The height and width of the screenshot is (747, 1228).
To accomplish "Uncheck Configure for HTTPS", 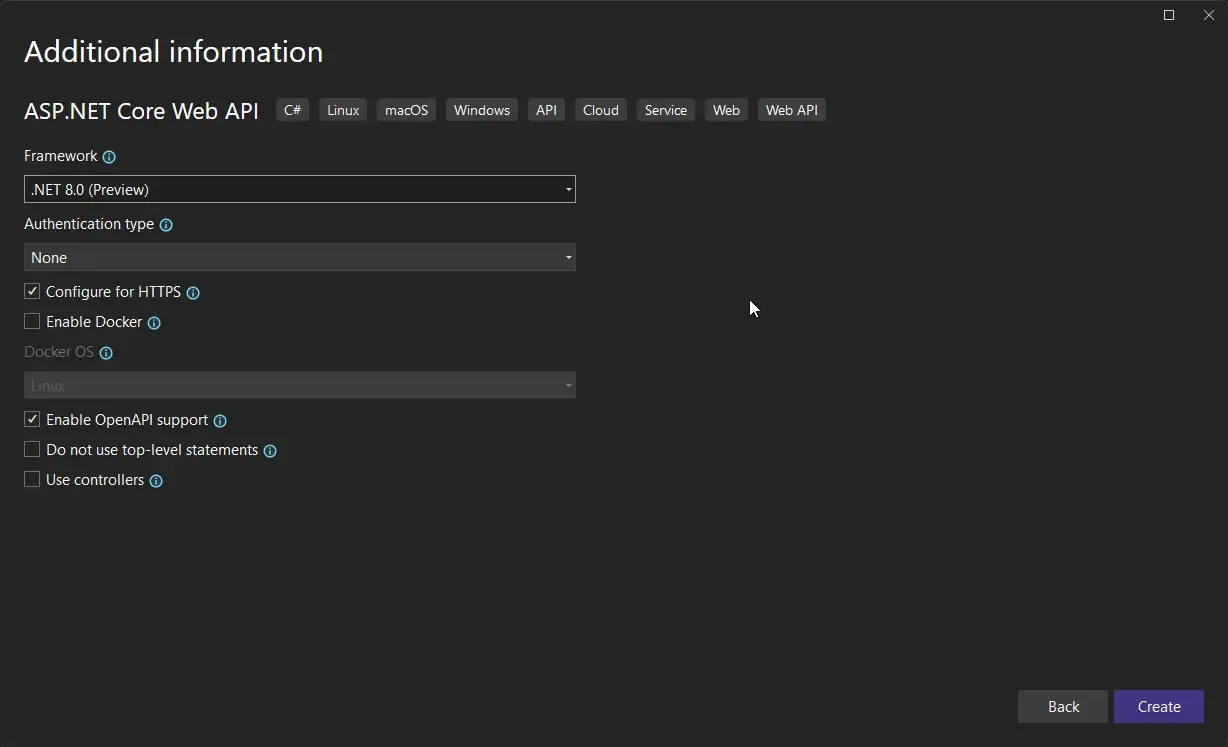I will [x=31, y=291].
